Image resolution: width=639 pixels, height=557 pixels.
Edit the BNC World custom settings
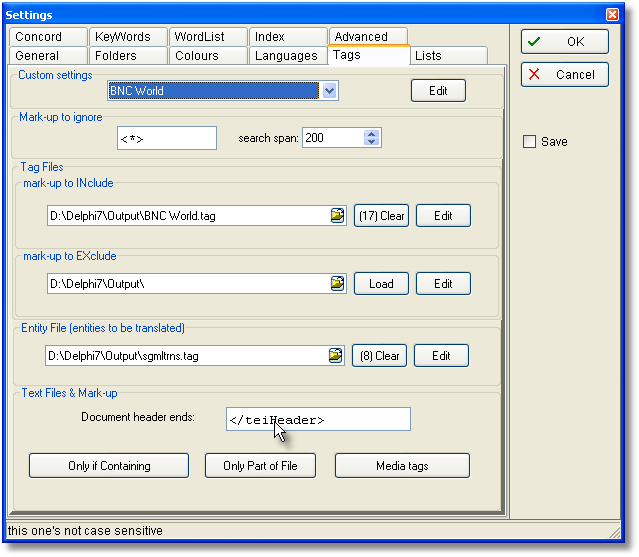tap(438, 90)
